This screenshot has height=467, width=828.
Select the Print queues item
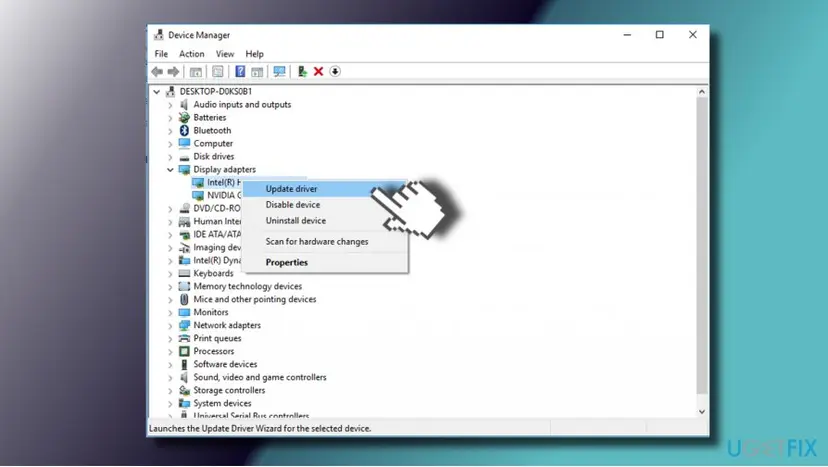pyautogui.click(x=217, y=338)
